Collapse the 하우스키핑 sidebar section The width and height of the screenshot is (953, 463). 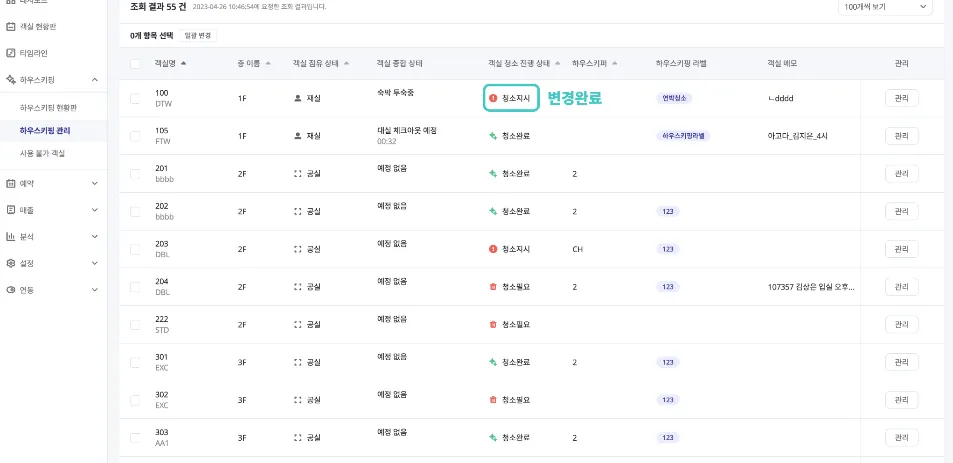[94, 78]
